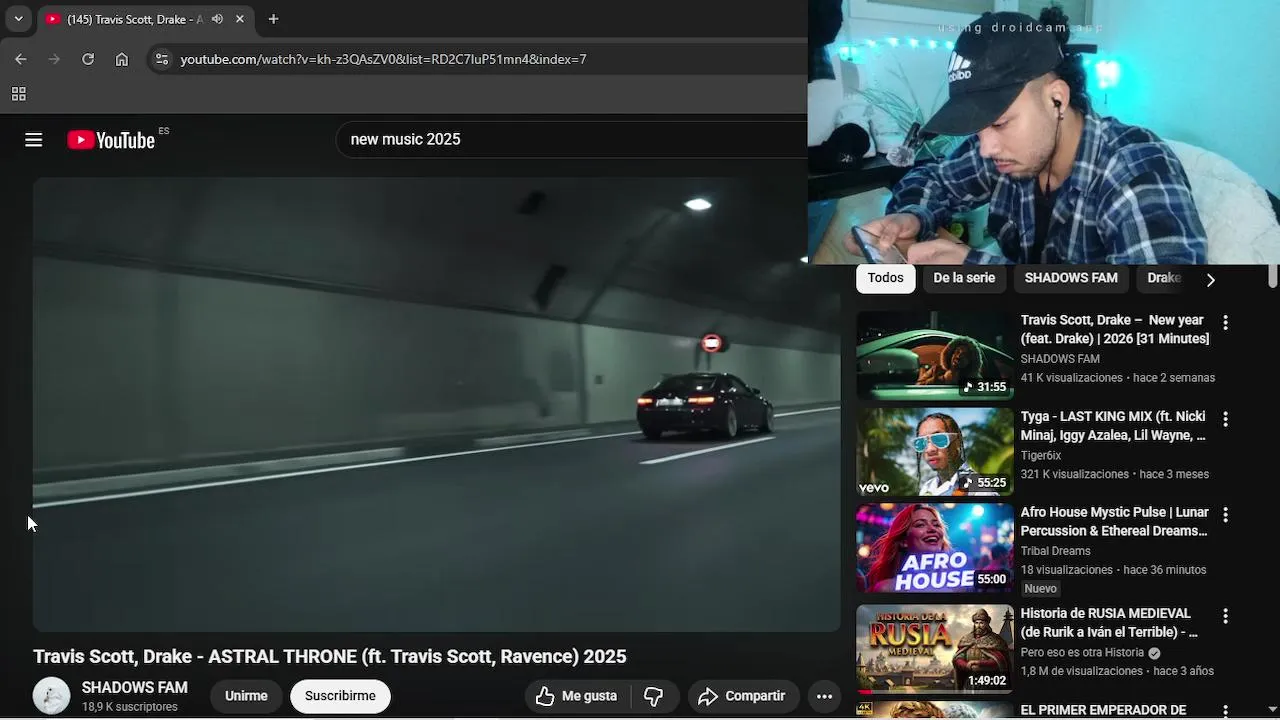Open 'Historia de RUSIA MEDIEVAL' title link
Viewport: 1280px width, 720px height.
click(x=1109, y=623)
